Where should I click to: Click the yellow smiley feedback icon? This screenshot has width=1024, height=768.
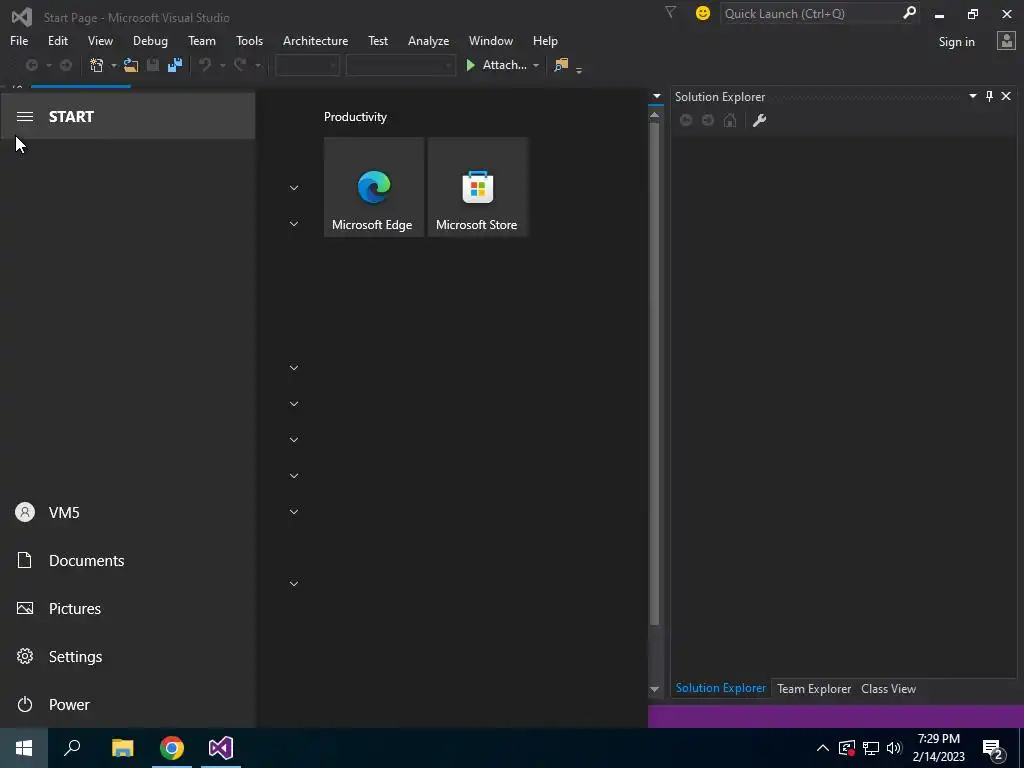(x=703, y=13)
